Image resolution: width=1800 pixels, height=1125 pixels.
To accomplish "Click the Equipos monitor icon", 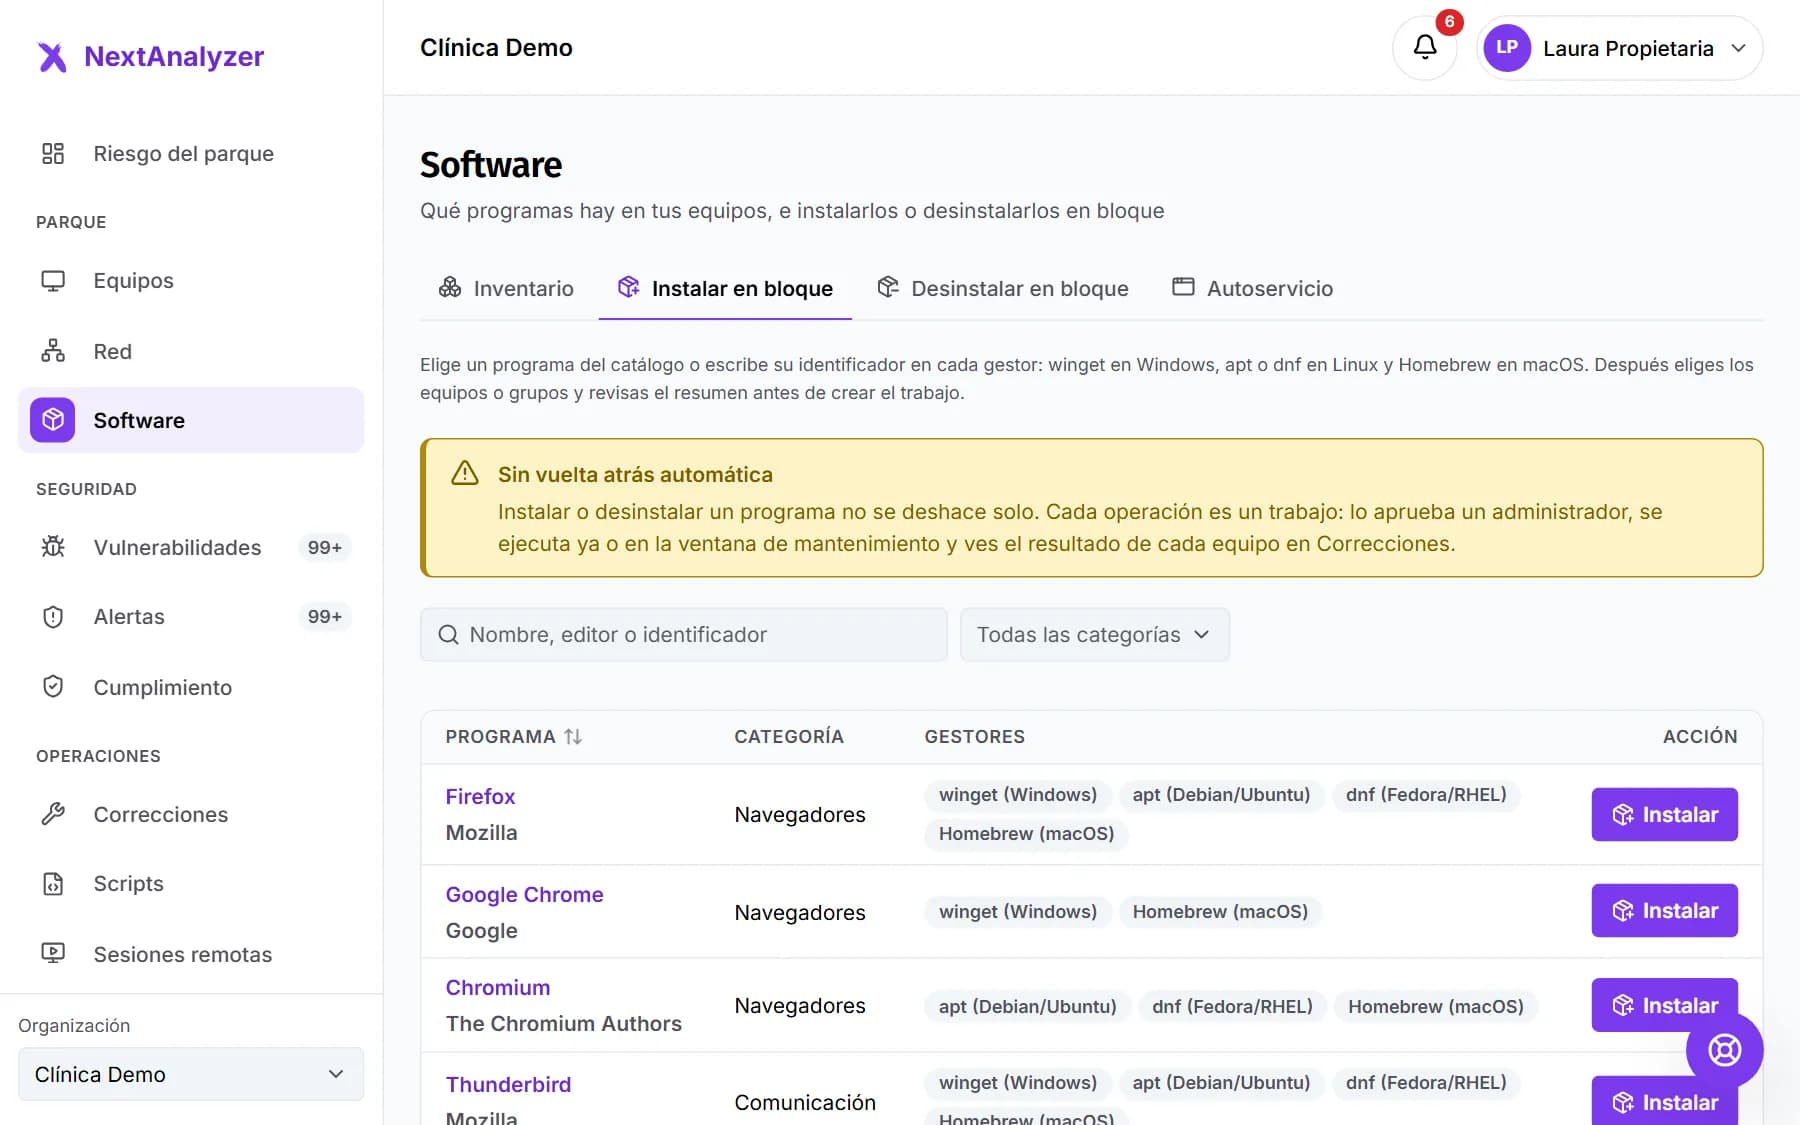I will 53,280.
